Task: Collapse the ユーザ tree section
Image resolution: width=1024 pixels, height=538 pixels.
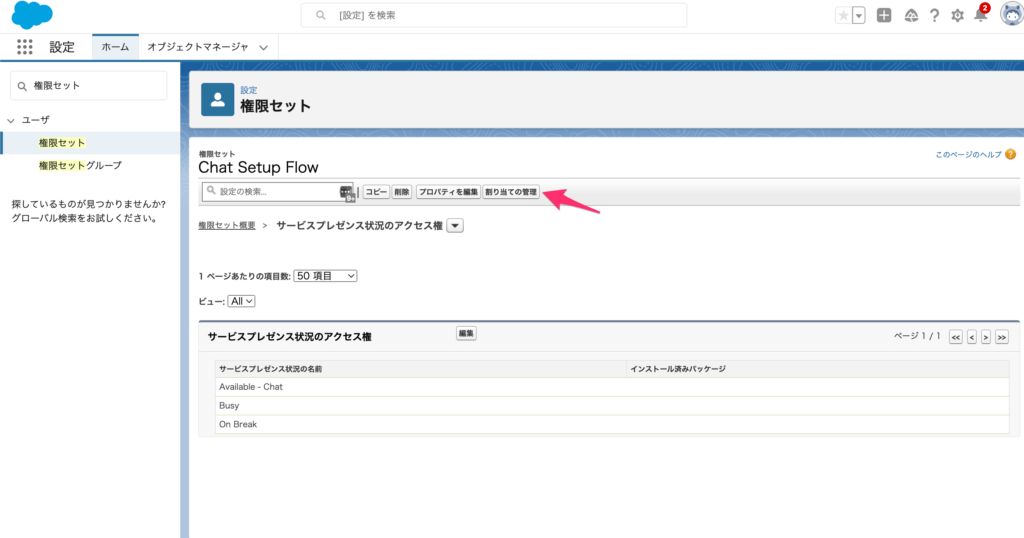Action: pos(11,120)
